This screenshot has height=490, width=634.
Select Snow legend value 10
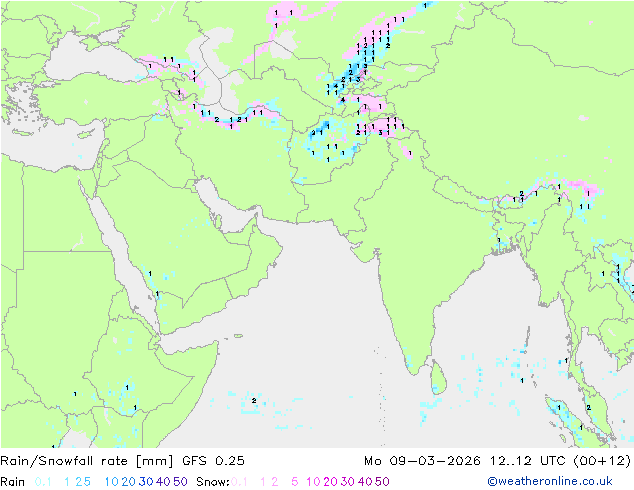point(313,482)
